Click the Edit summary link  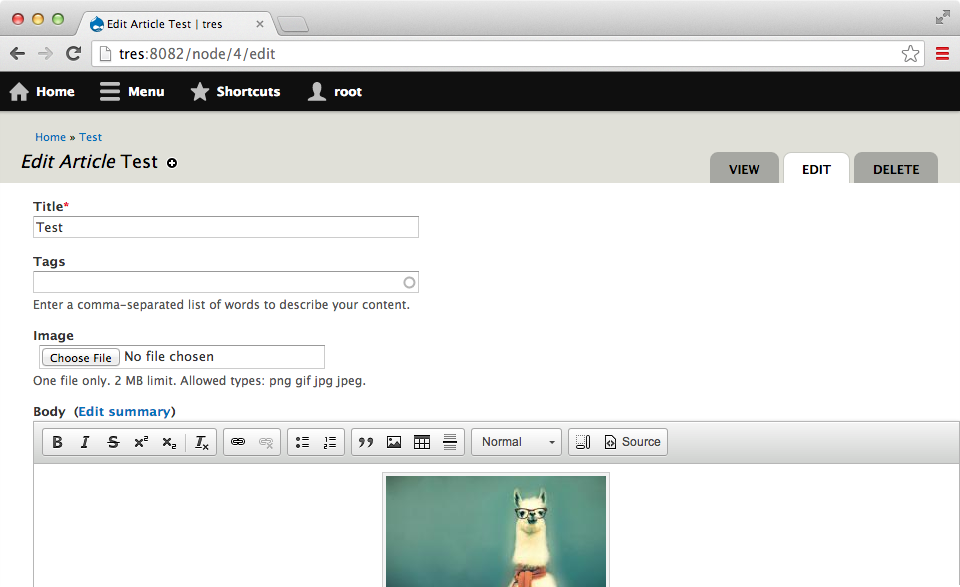point(124,410)
